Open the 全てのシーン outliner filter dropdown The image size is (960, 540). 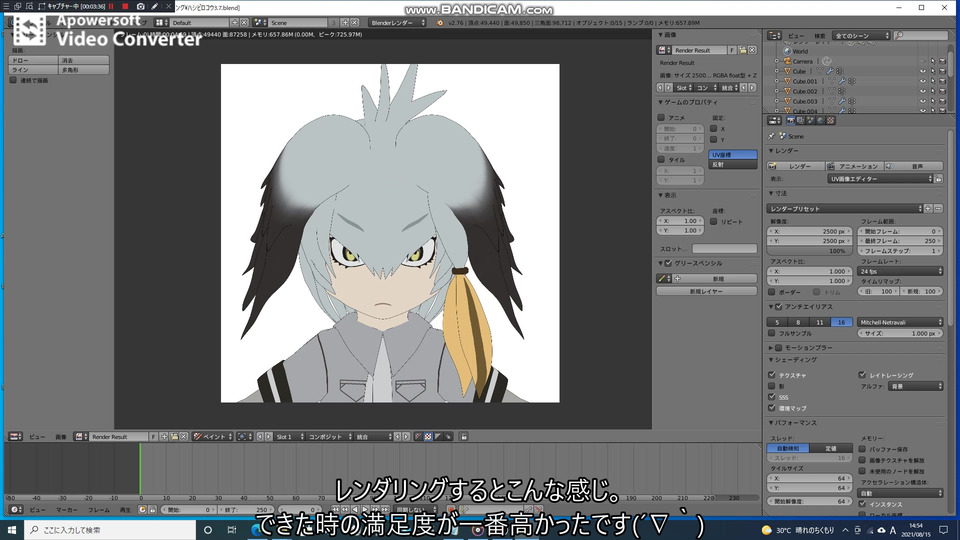[861, 36]
